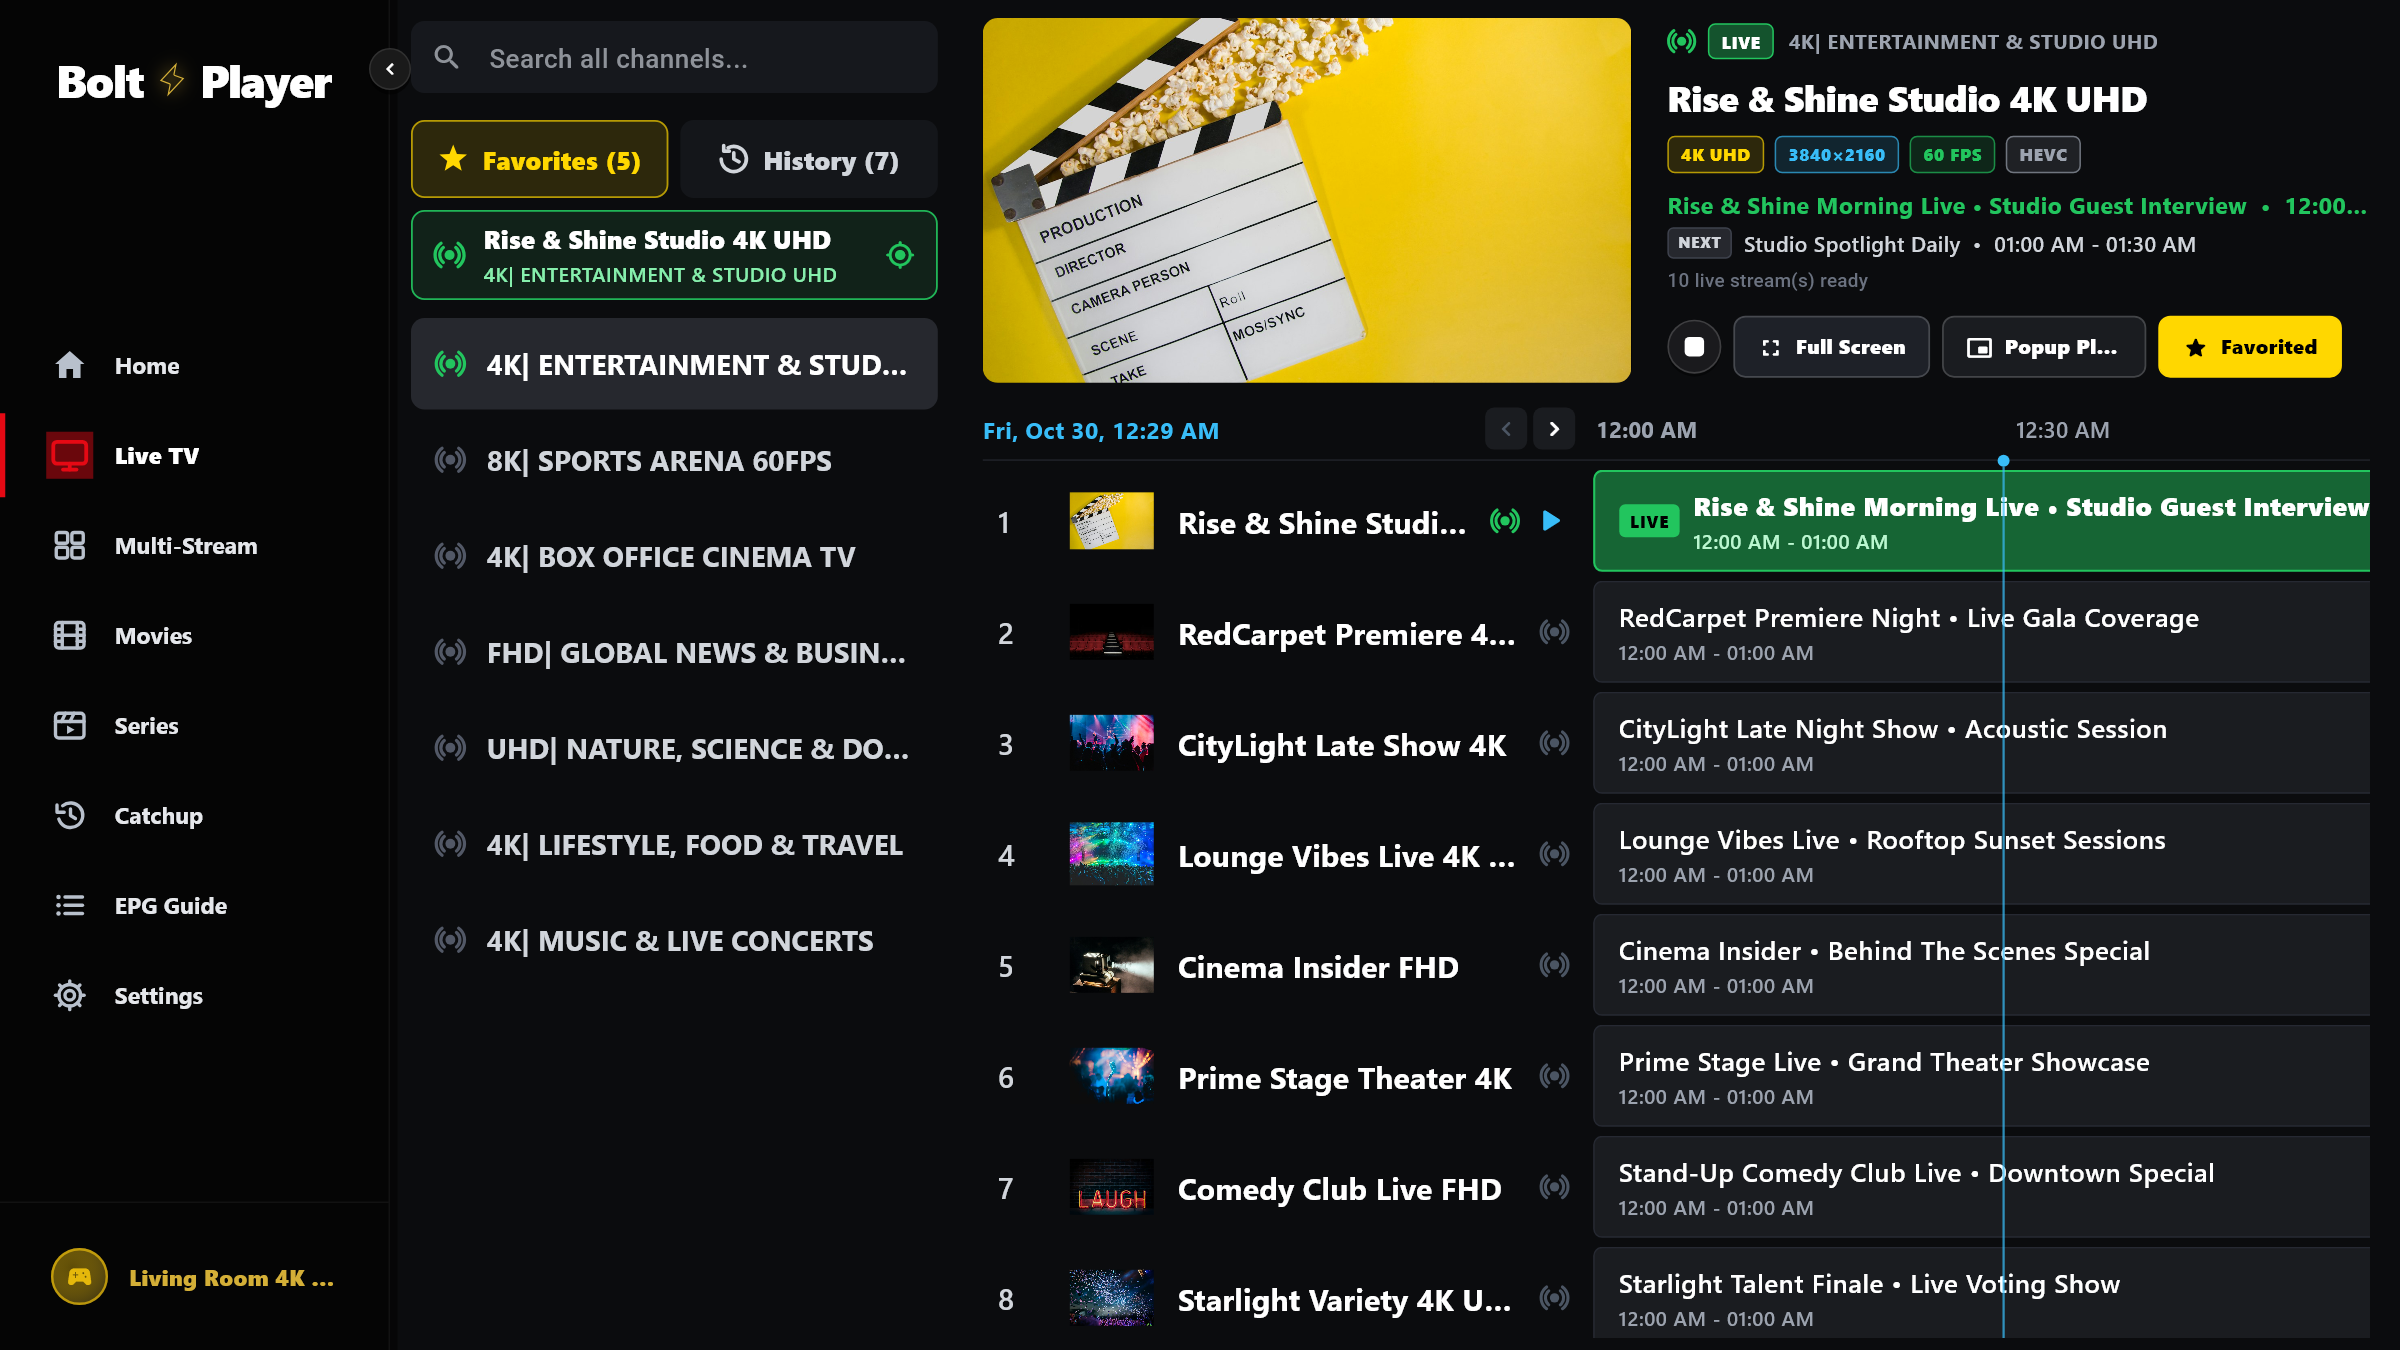Click the current-time timeline marker dot
2400x1350 pixels.
(x=2003, y=461)
